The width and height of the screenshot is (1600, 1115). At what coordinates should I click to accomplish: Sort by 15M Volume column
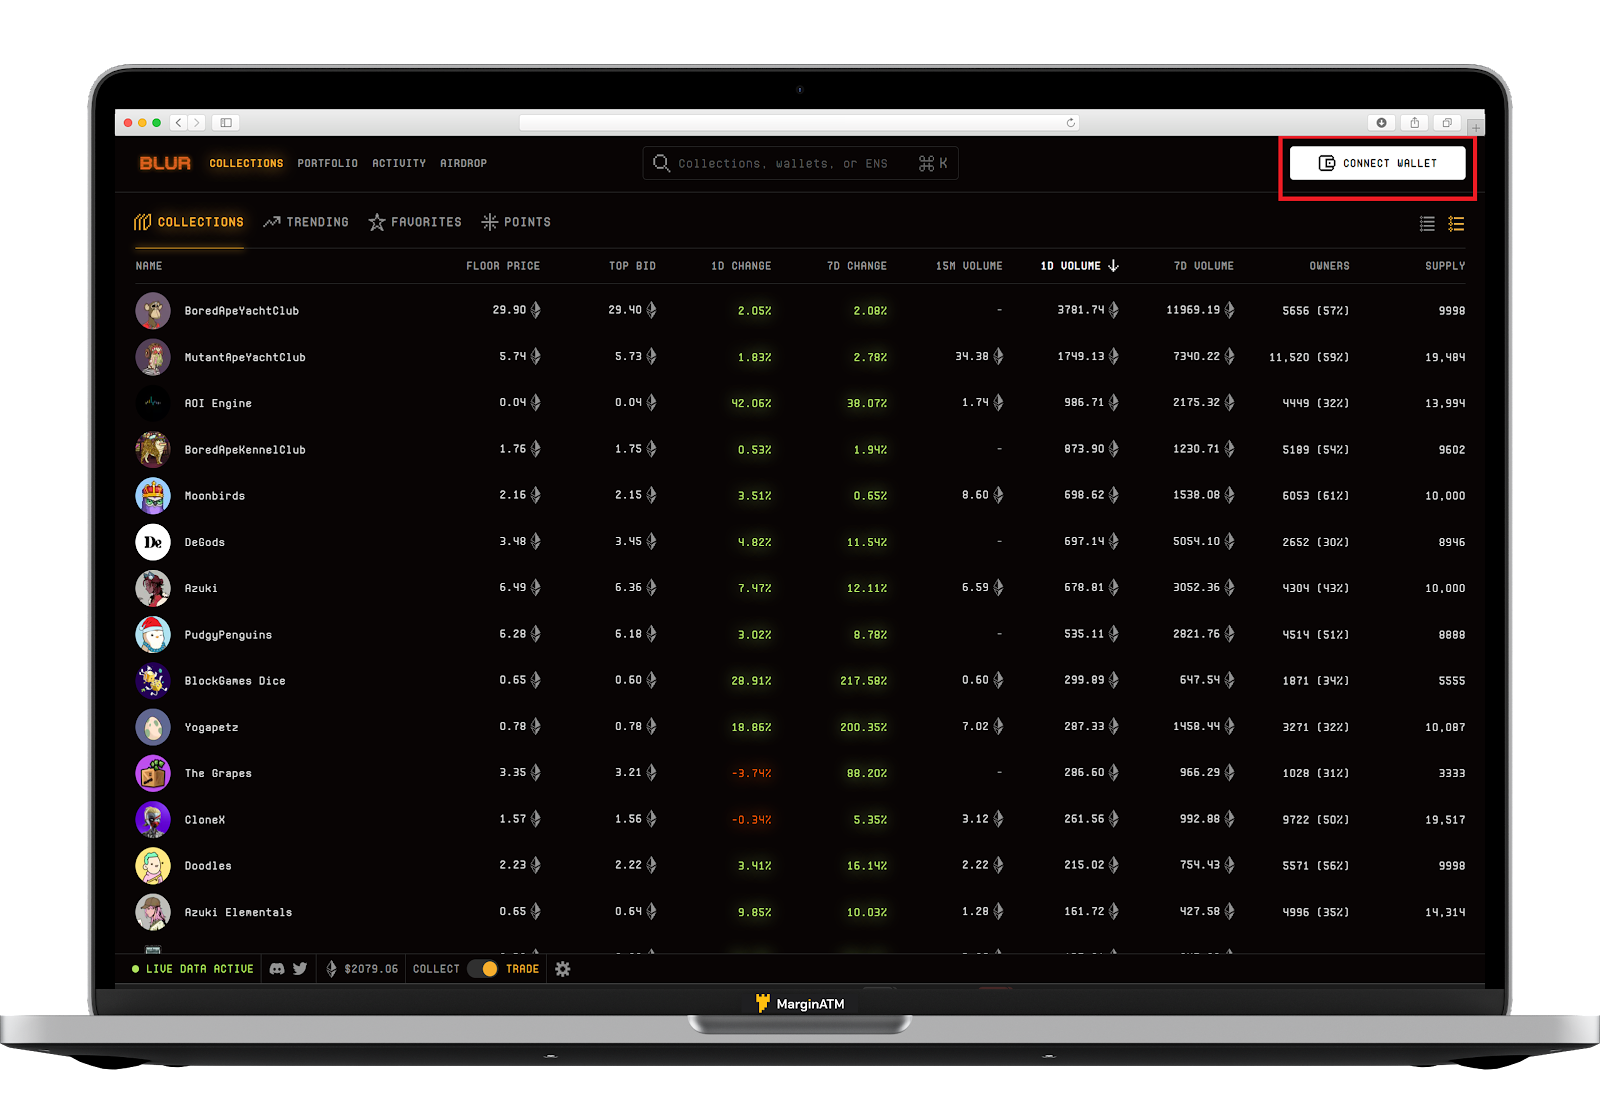(969, 266)
